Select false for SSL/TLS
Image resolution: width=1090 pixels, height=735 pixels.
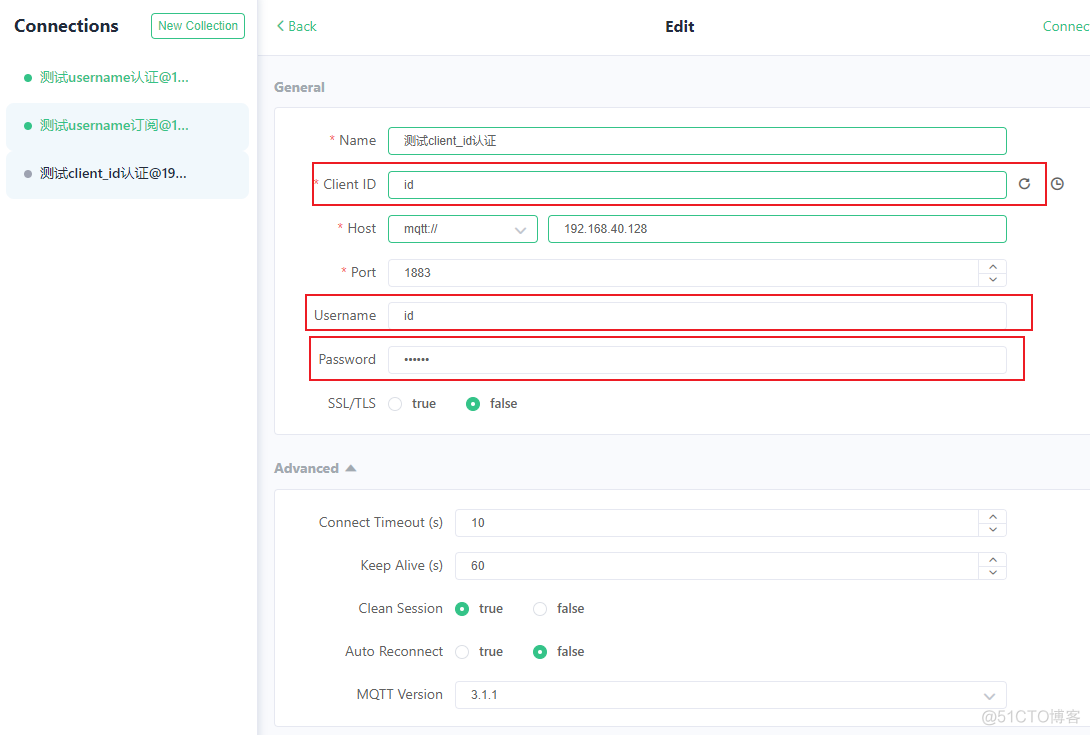[473, 404]
